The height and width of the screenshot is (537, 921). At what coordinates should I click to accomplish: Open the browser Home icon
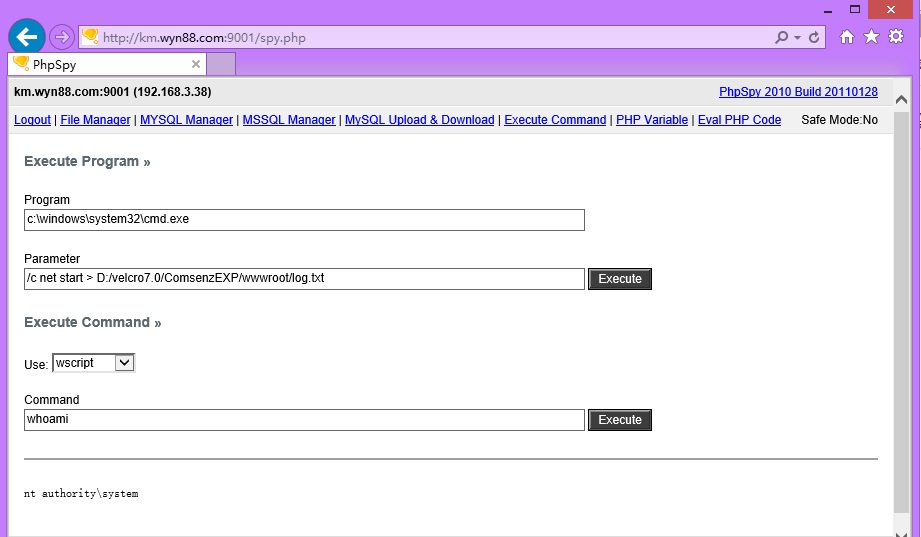point(846,37)
